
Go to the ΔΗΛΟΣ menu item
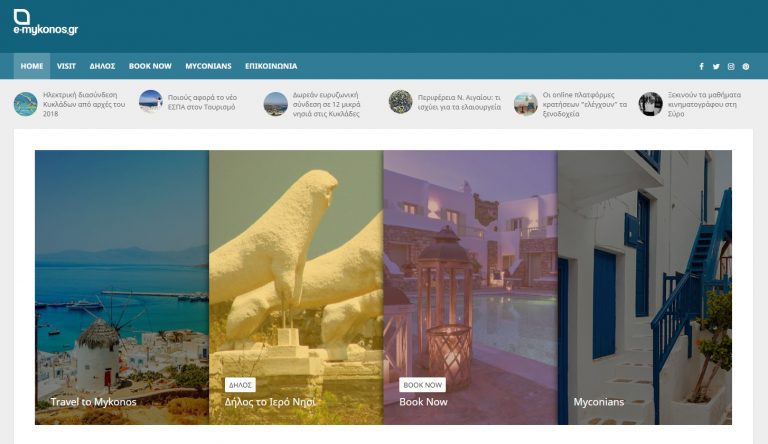[x=102, y=66]
